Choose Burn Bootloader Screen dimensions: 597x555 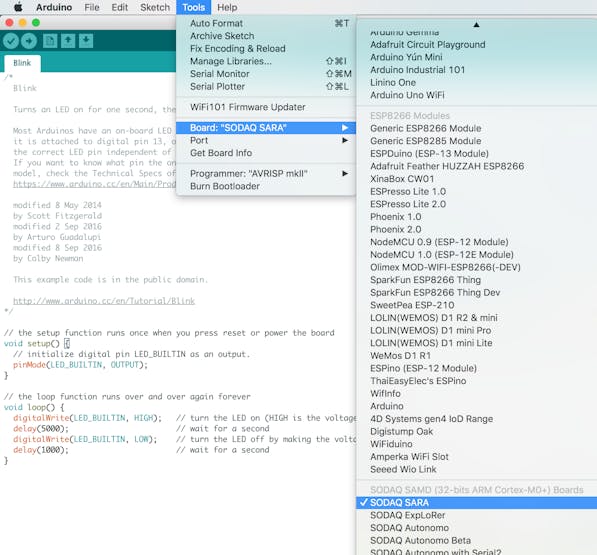coord(266,186)
